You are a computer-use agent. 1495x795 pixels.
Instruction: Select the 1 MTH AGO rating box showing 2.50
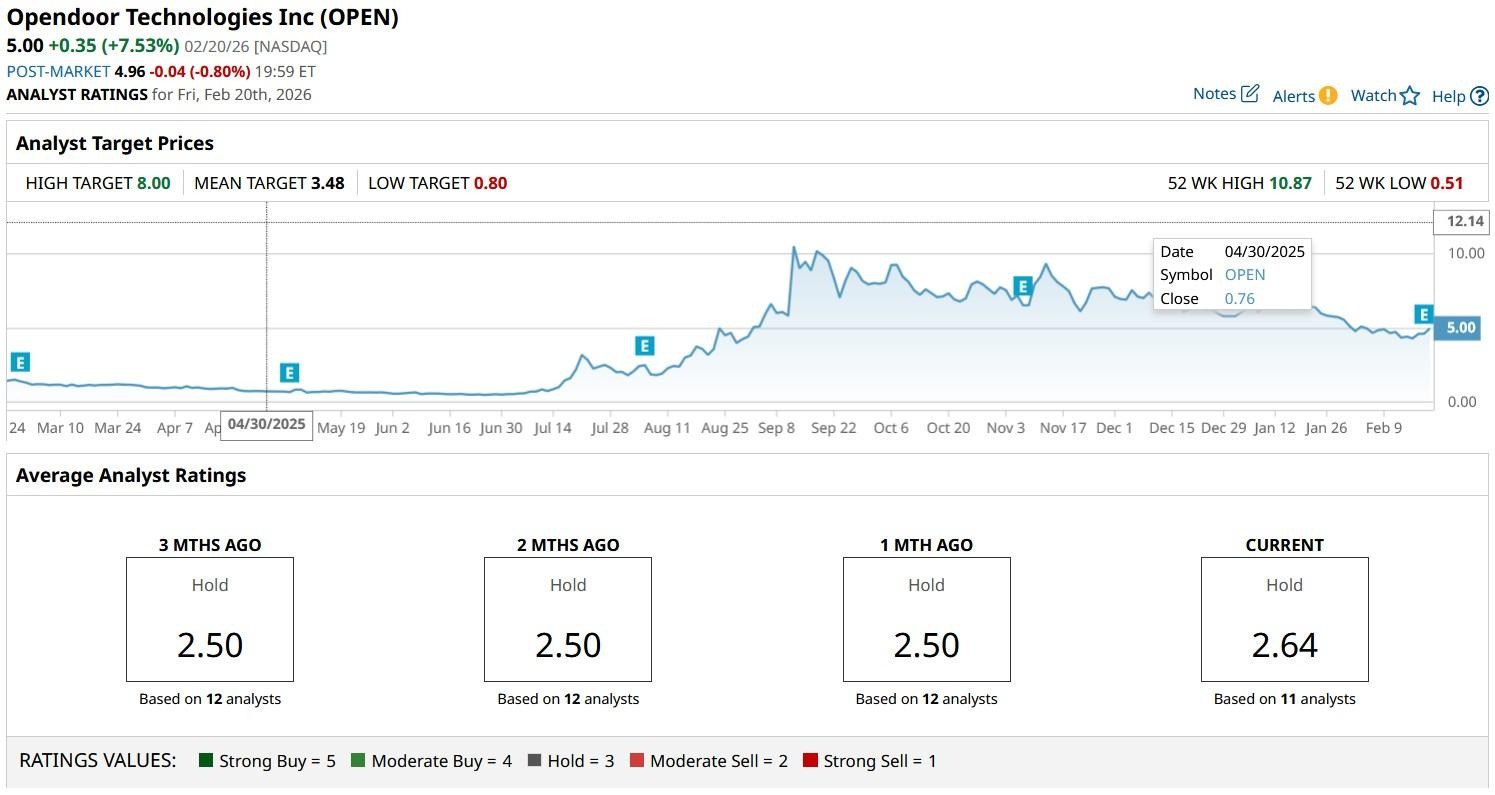[927, 620]
